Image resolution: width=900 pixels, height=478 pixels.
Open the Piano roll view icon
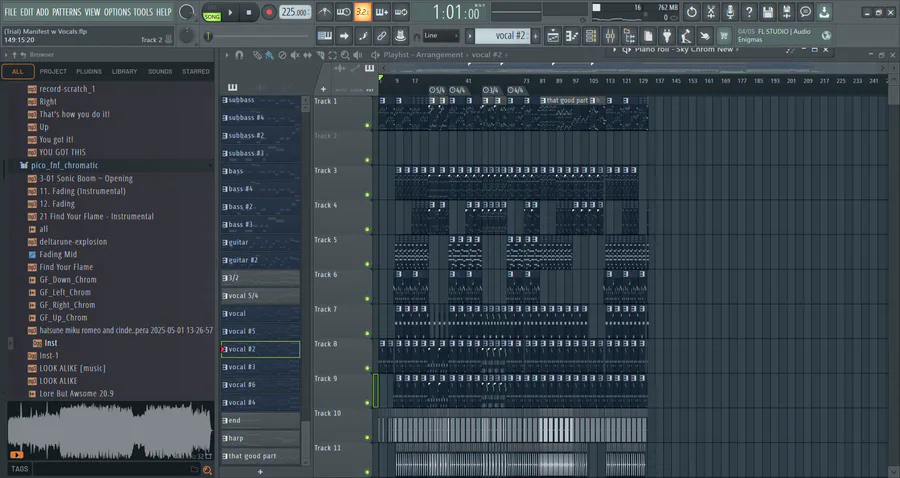pos(572,36)
